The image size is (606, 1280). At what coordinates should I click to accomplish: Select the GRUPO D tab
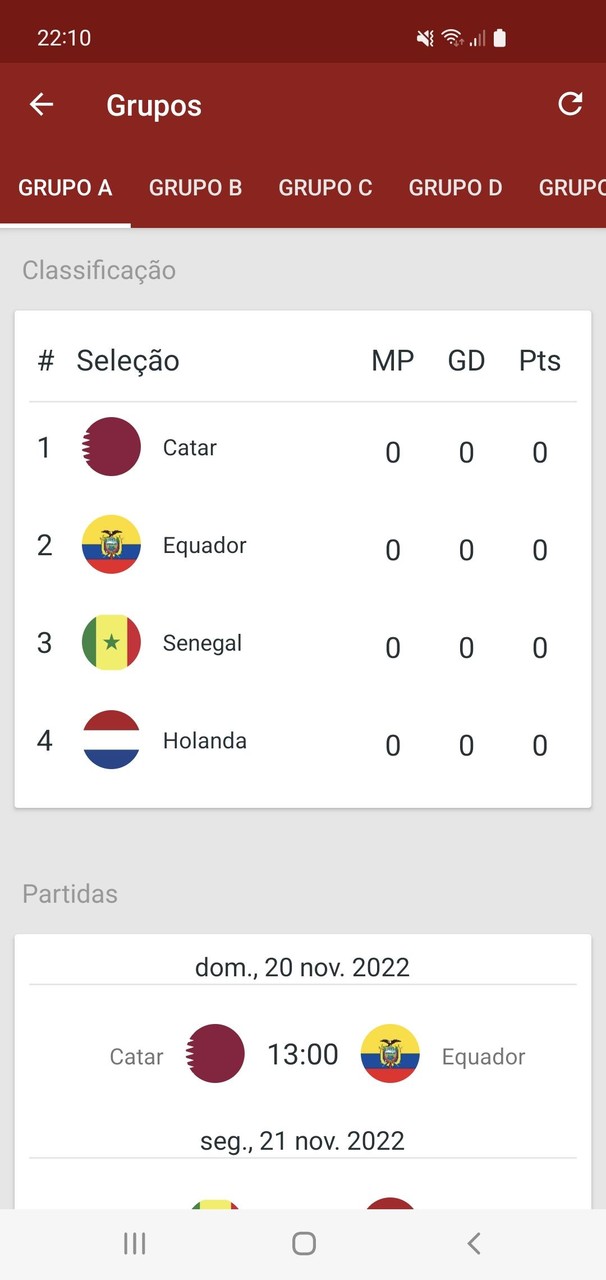click(455, 187)
